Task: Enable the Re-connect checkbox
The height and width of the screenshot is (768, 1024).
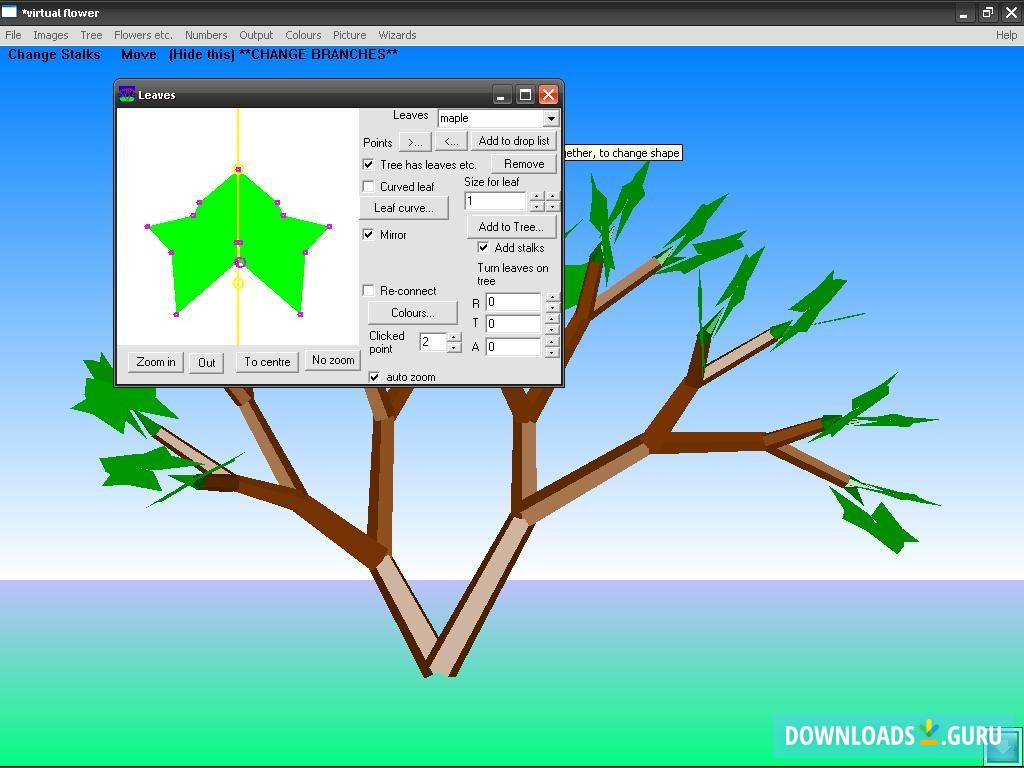Action: tap(368, 291)
